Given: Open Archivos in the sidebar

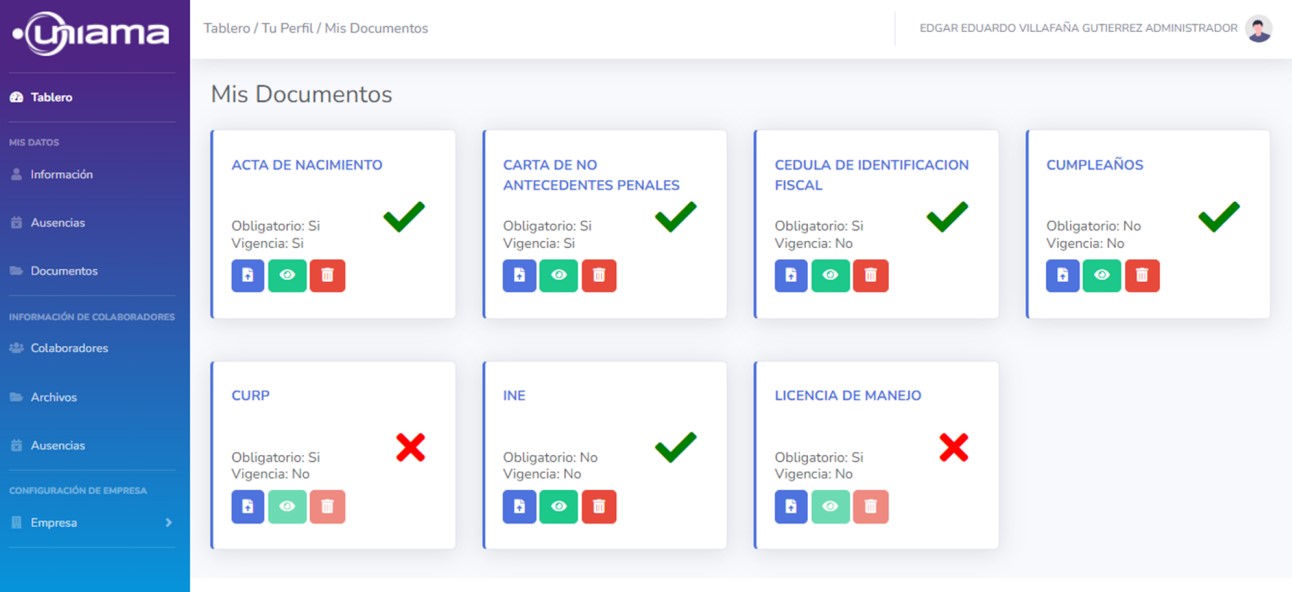Looking at the screenshot, I should click(53, 397).
